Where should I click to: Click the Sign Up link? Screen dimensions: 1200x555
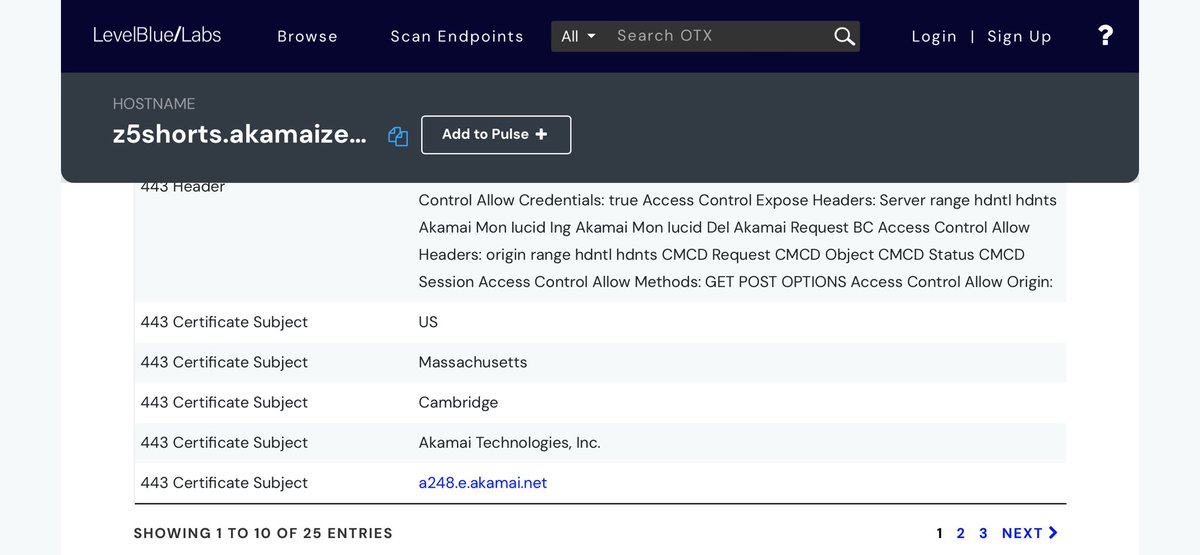(1019, 36)
